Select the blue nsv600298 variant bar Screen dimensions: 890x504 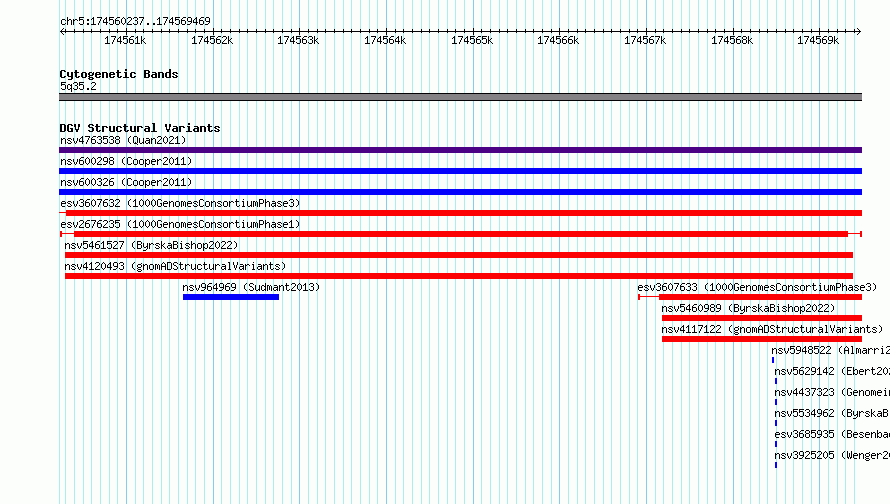(x=460, y=171)
